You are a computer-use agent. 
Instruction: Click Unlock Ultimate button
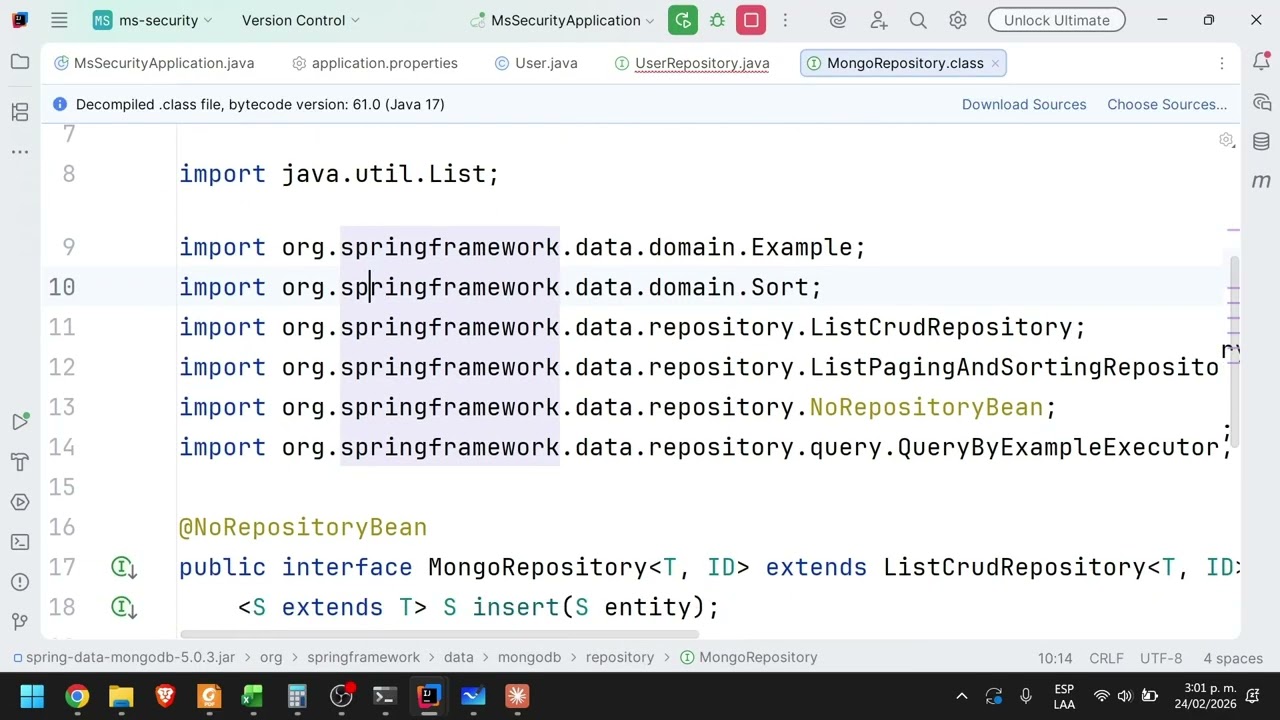point(1056,20)
